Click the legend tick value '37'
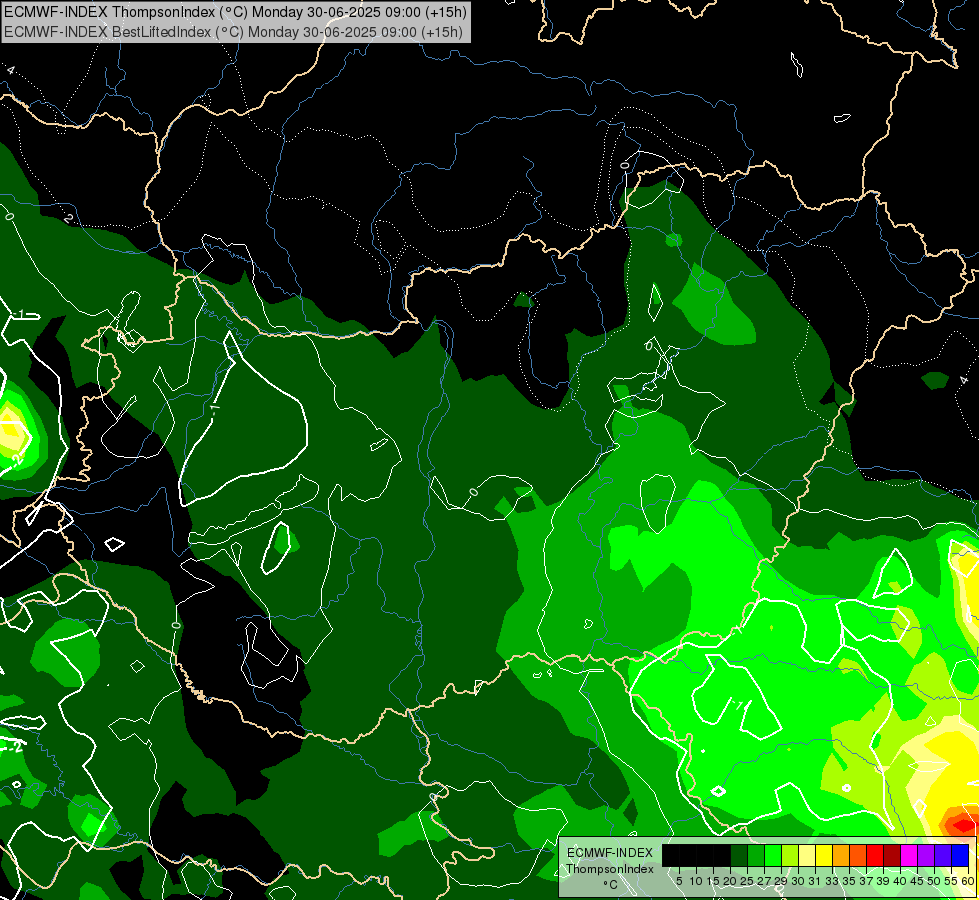Image resolution: width=979 pixels, height=900 pixels. coord(866,881)
